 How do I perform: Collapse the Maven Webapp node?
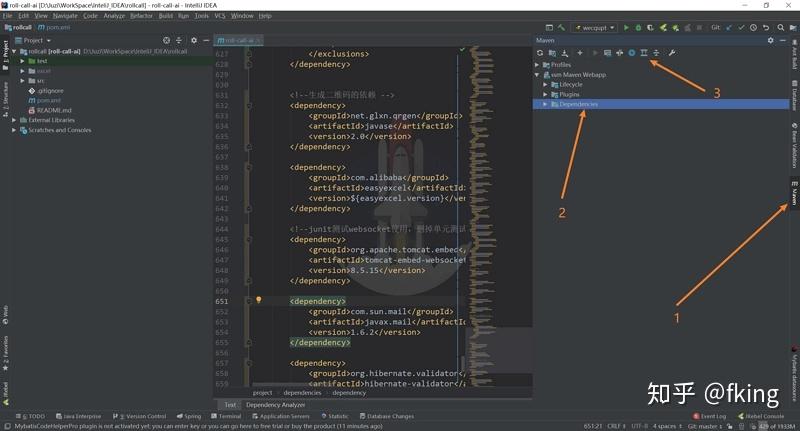pos(537,75)
